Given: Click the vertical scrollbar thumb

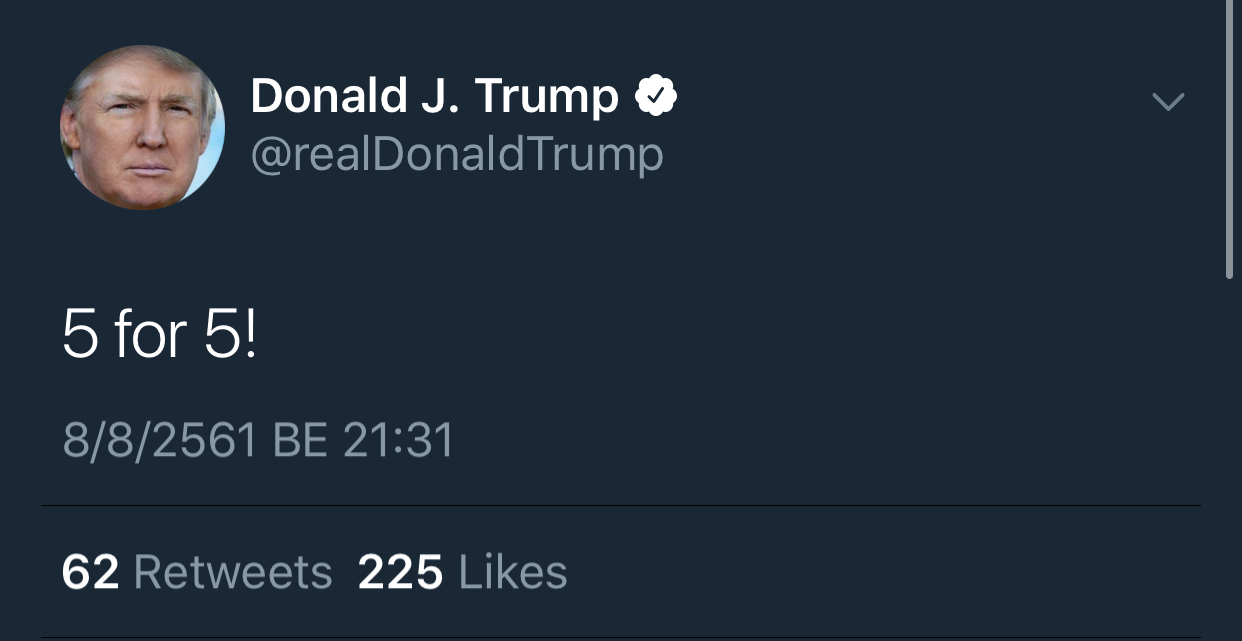Looking at the screenshot, I should [x=1229, y=140].
